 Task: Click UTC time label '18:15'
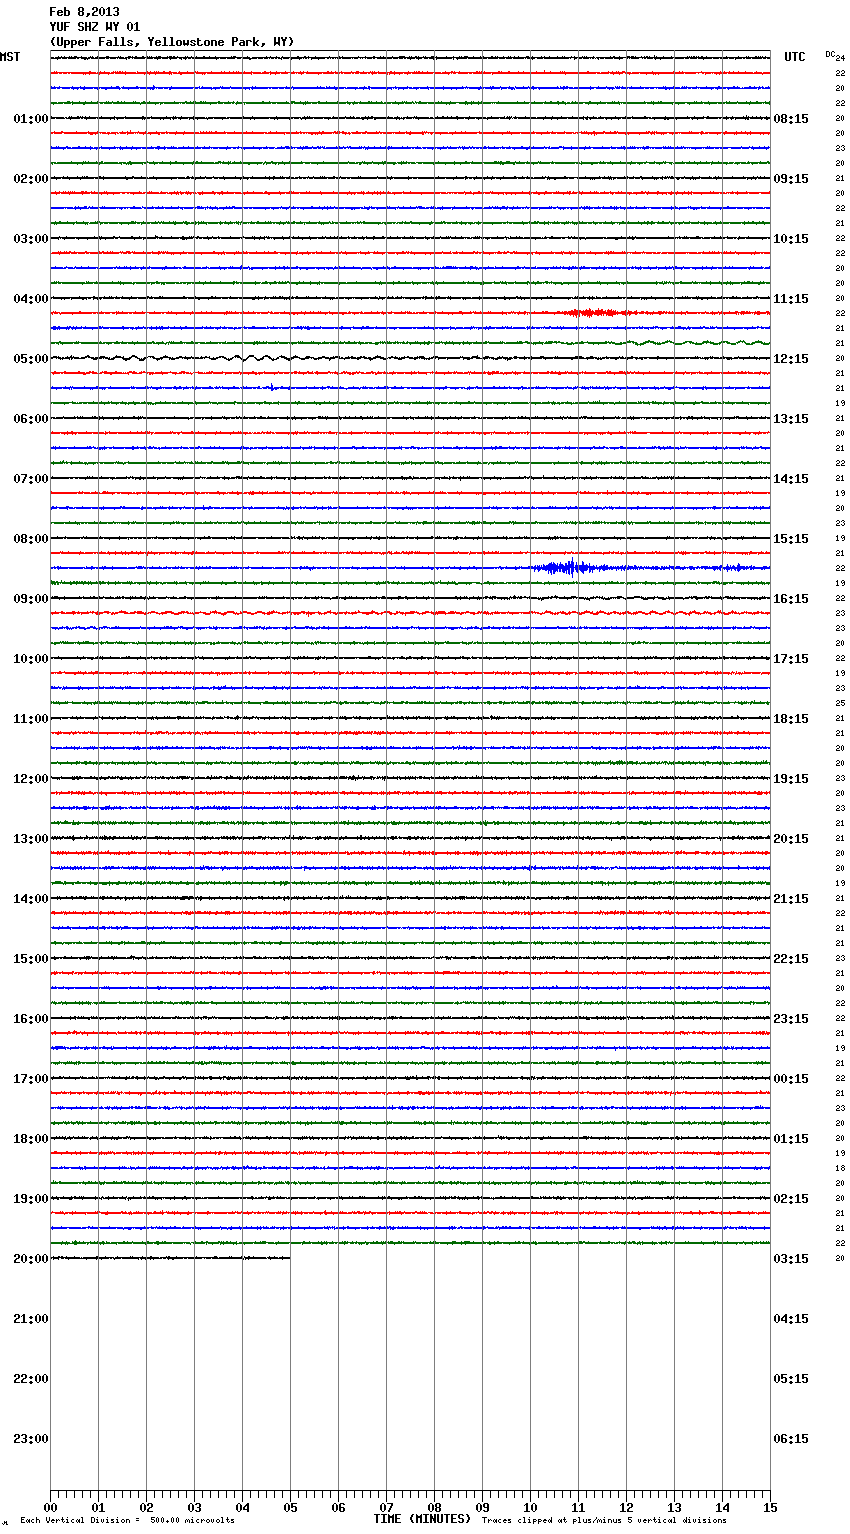click(x=791, y=719)
